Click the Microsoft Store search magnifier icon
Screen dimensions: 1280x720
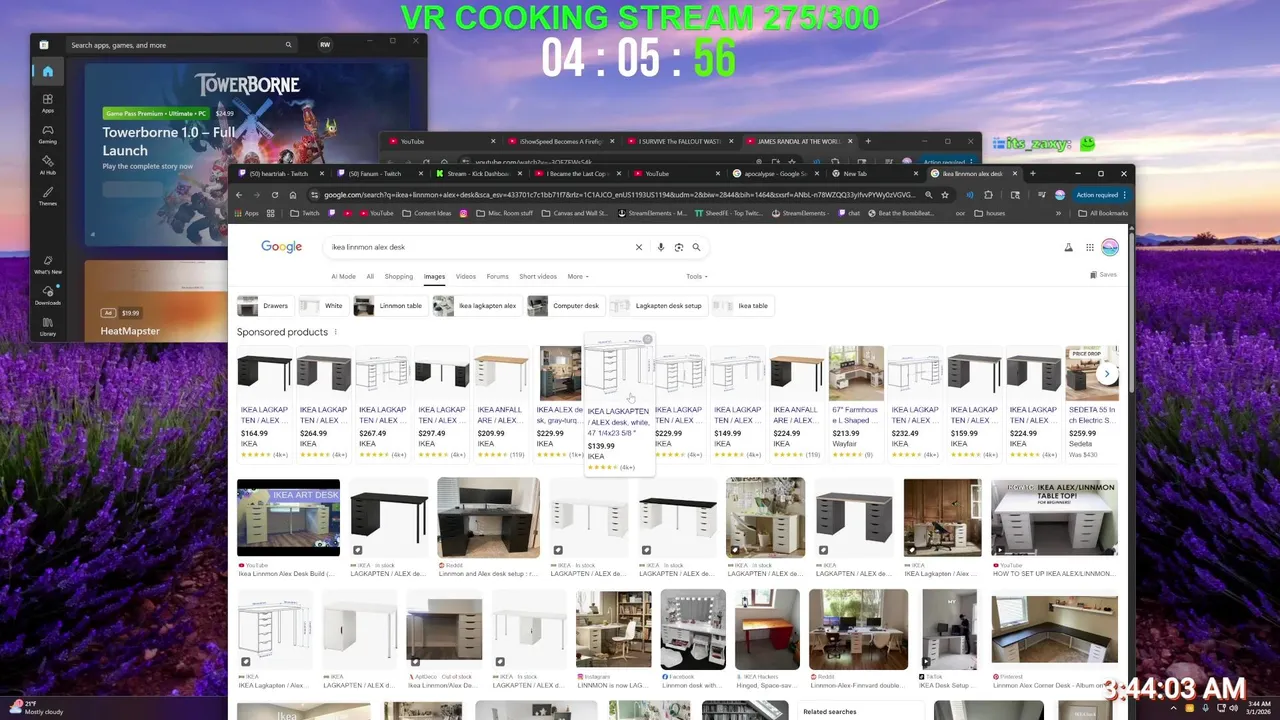coord(288,45)
